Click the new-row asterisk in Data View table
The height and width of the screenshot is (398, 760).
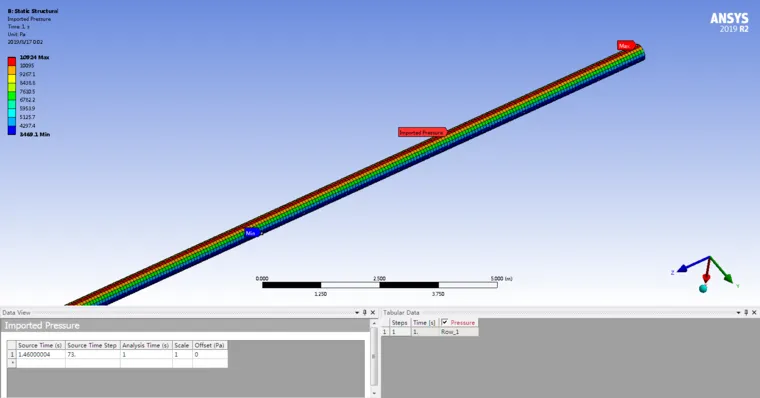12,363
